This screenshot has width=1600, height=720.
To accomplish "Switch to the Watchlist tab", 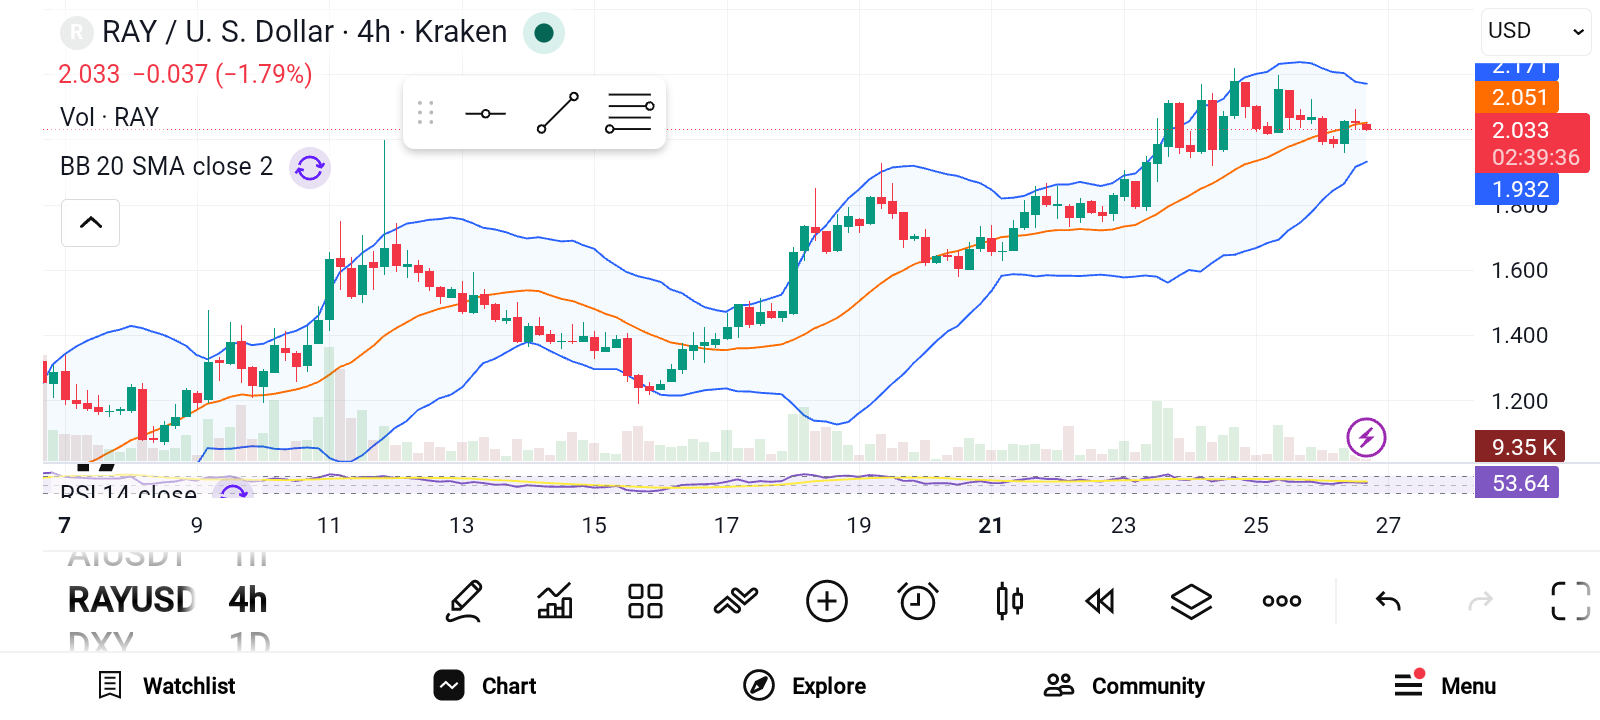I will [167, 686].
